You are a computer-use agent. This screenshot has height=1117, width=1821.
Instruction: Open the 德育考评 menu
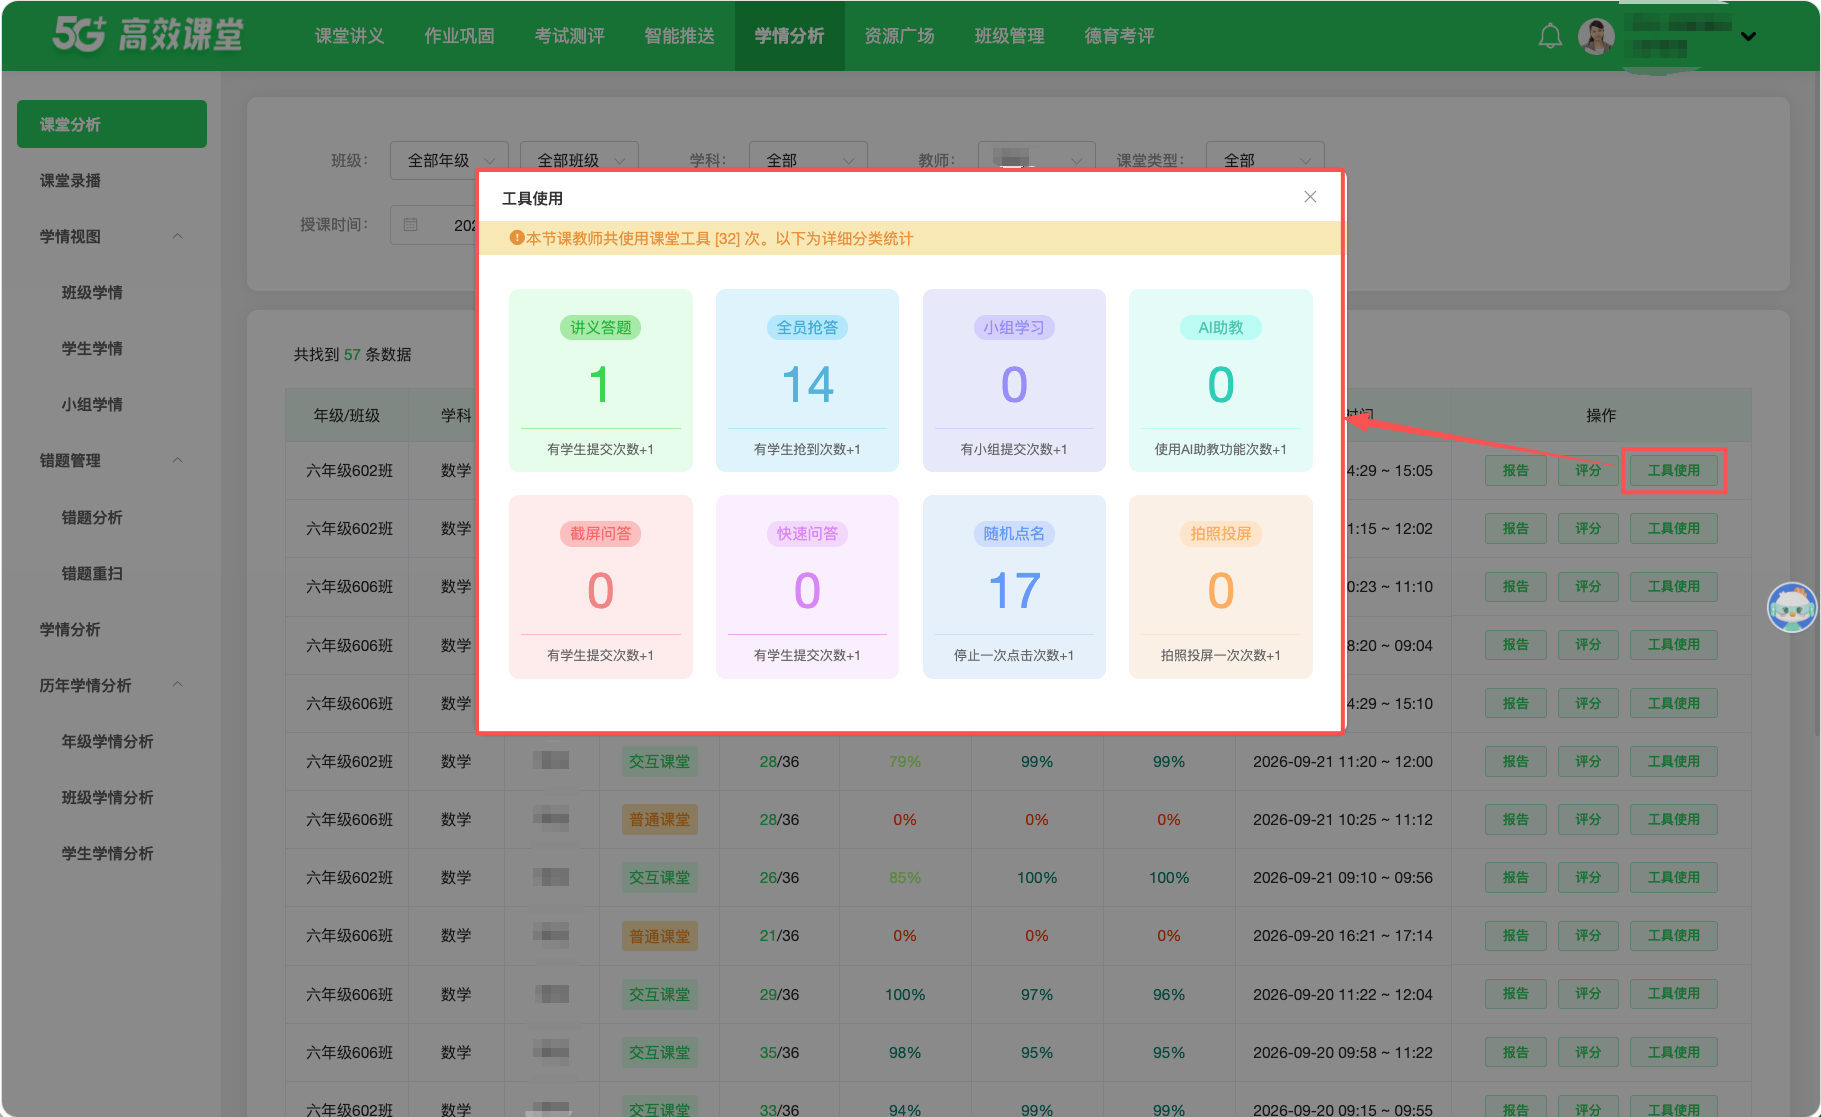pyautogui.click(x=1119, y=36)
